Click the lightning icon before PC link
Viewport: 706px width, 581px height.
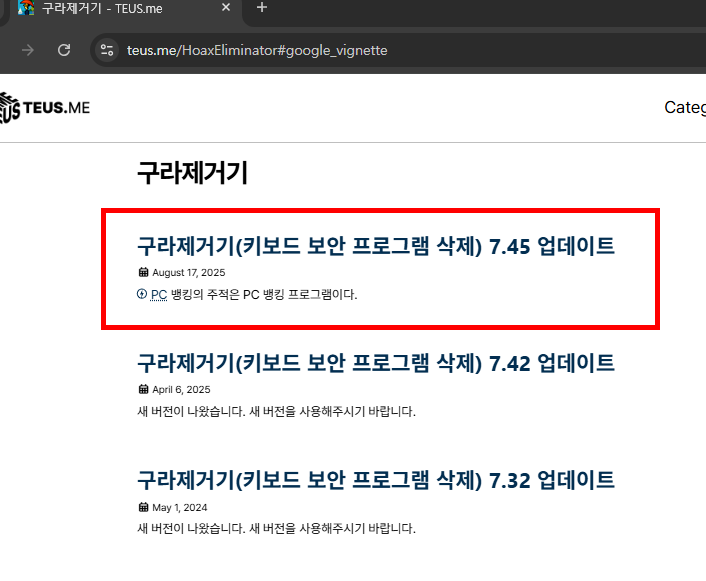click(x=142, y=294)
